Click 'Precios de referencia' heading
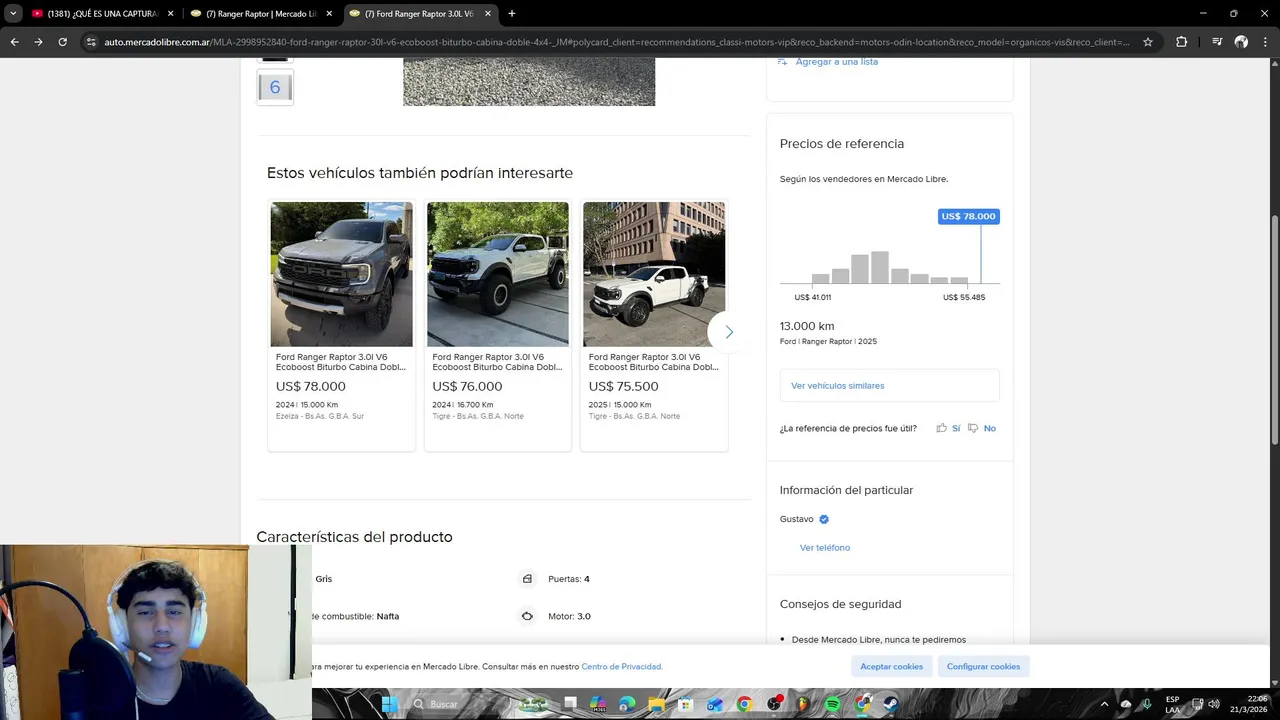 coord(842,144)
